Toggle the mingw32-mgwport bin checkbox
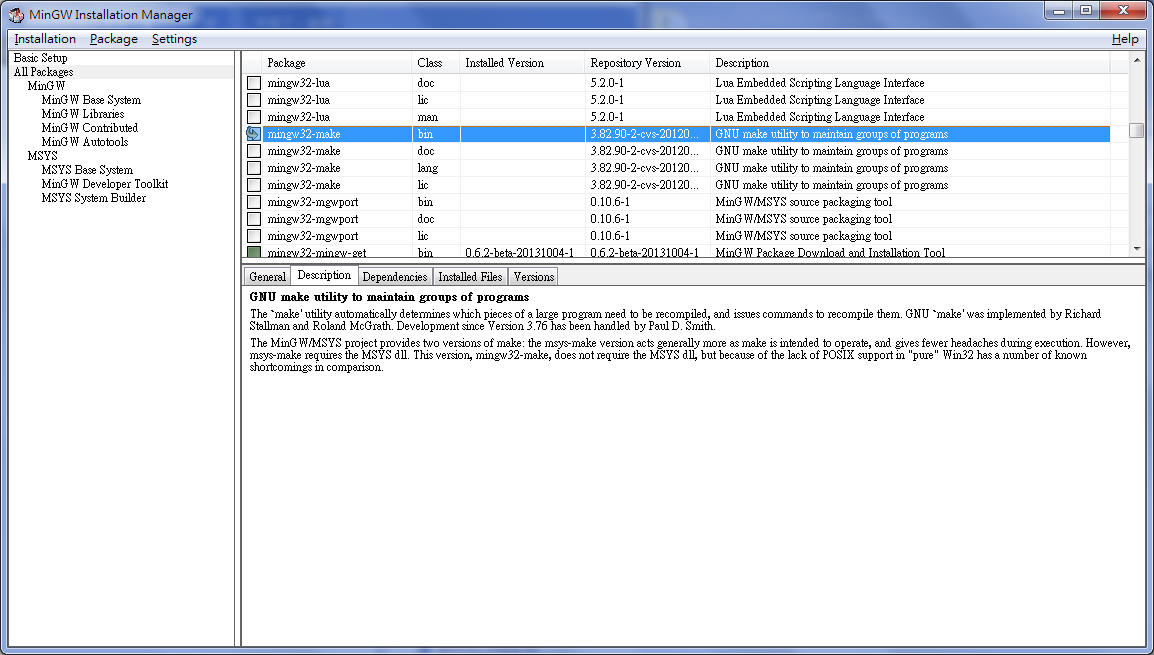 [254, 202]
